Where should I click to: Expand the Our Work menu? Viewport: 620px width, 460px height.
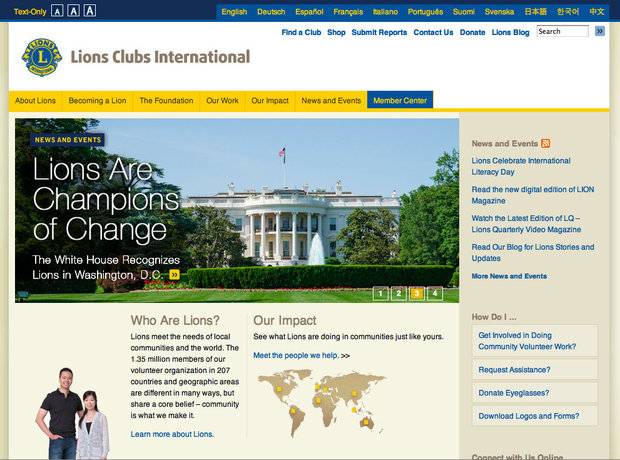click(222, 101)
